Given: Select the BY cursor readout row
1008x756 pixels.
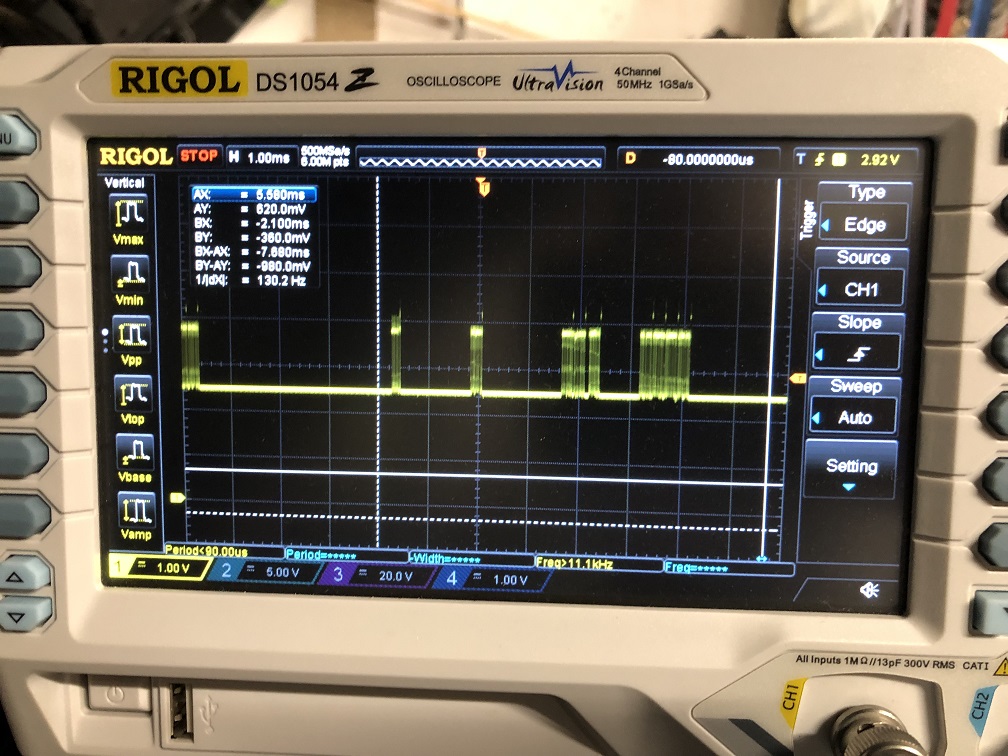Looking at the screenshot, I should 253,238.
